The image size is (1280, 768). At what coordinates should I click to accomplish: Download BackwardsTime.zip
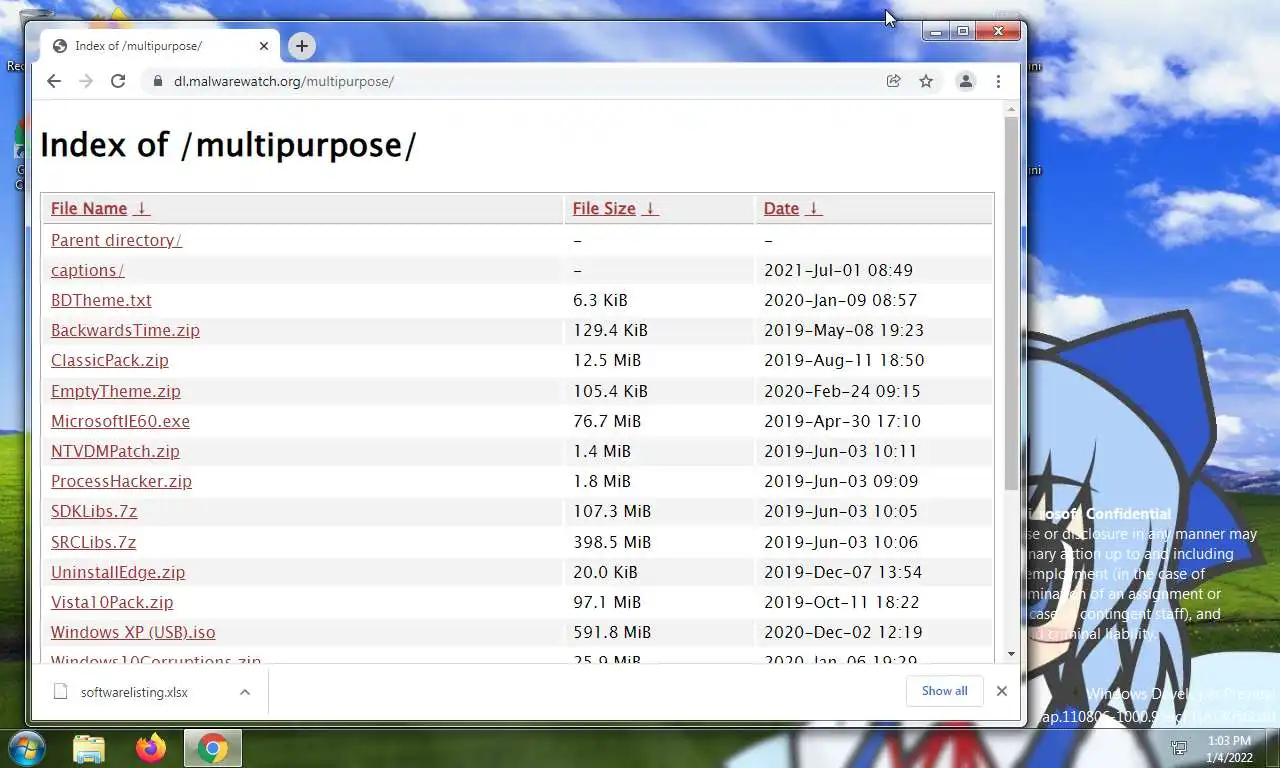tap(125, 330)
